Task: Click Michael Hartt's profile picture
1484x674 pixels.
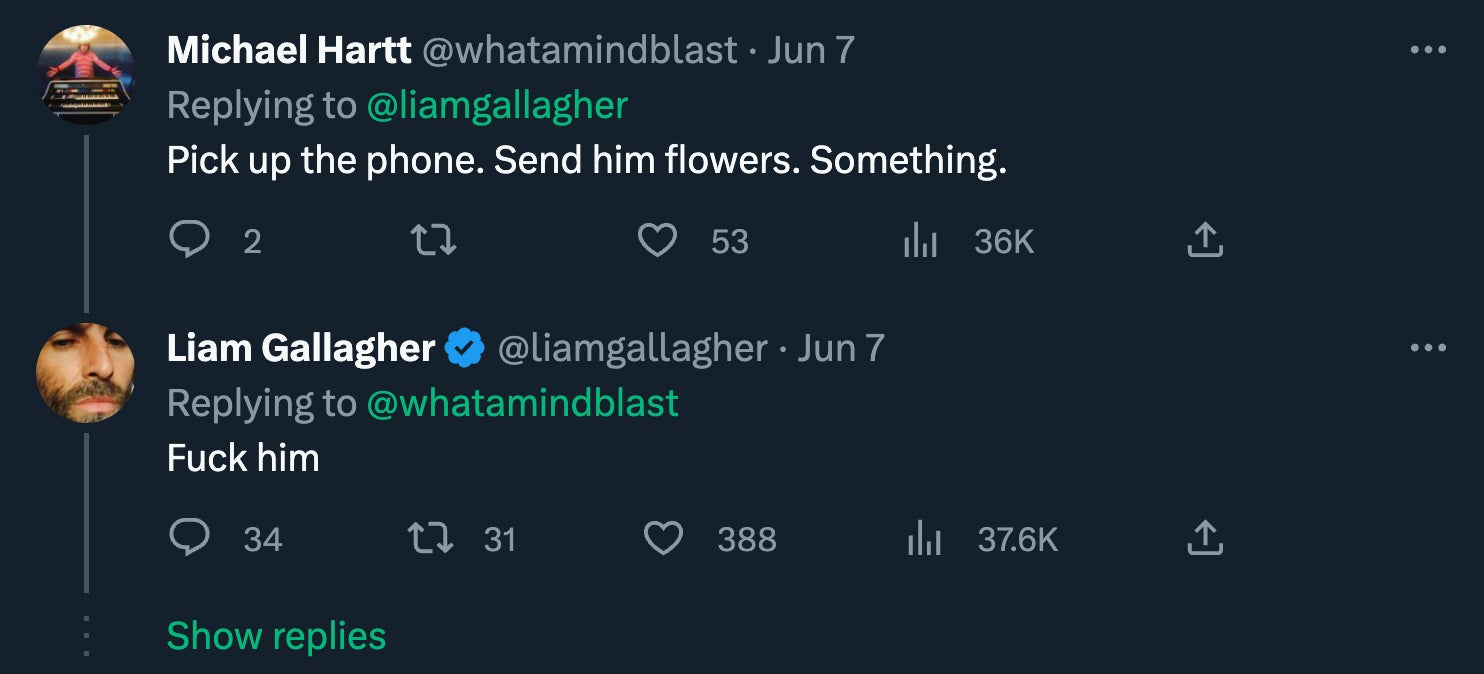Action: (85, 75)
